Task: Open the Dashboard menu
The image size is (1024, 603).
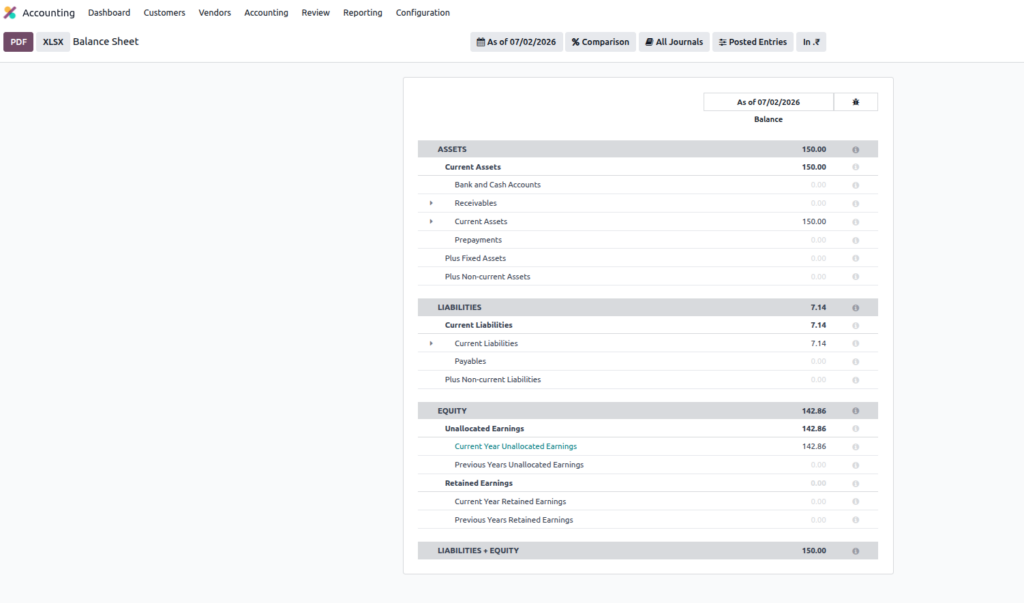Action: pos(109,12)
